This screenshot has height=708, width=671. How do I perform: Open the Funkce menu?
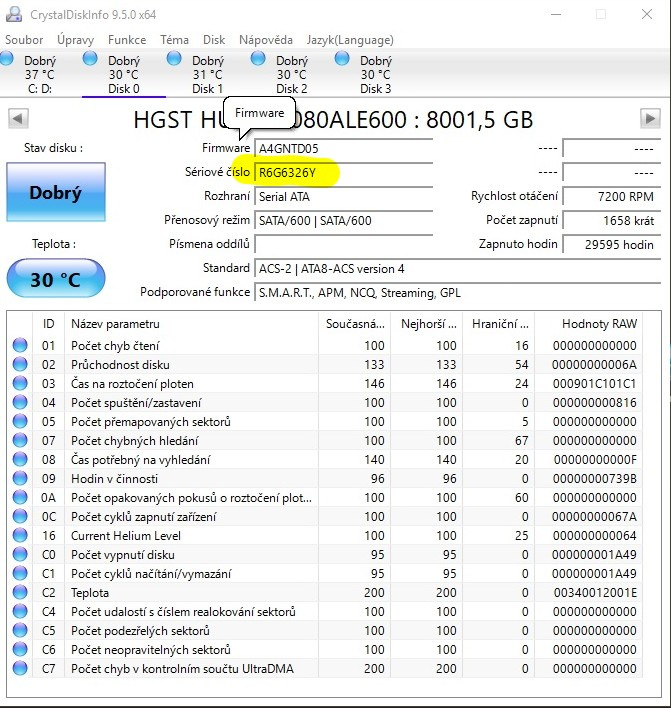click(127, 40)
